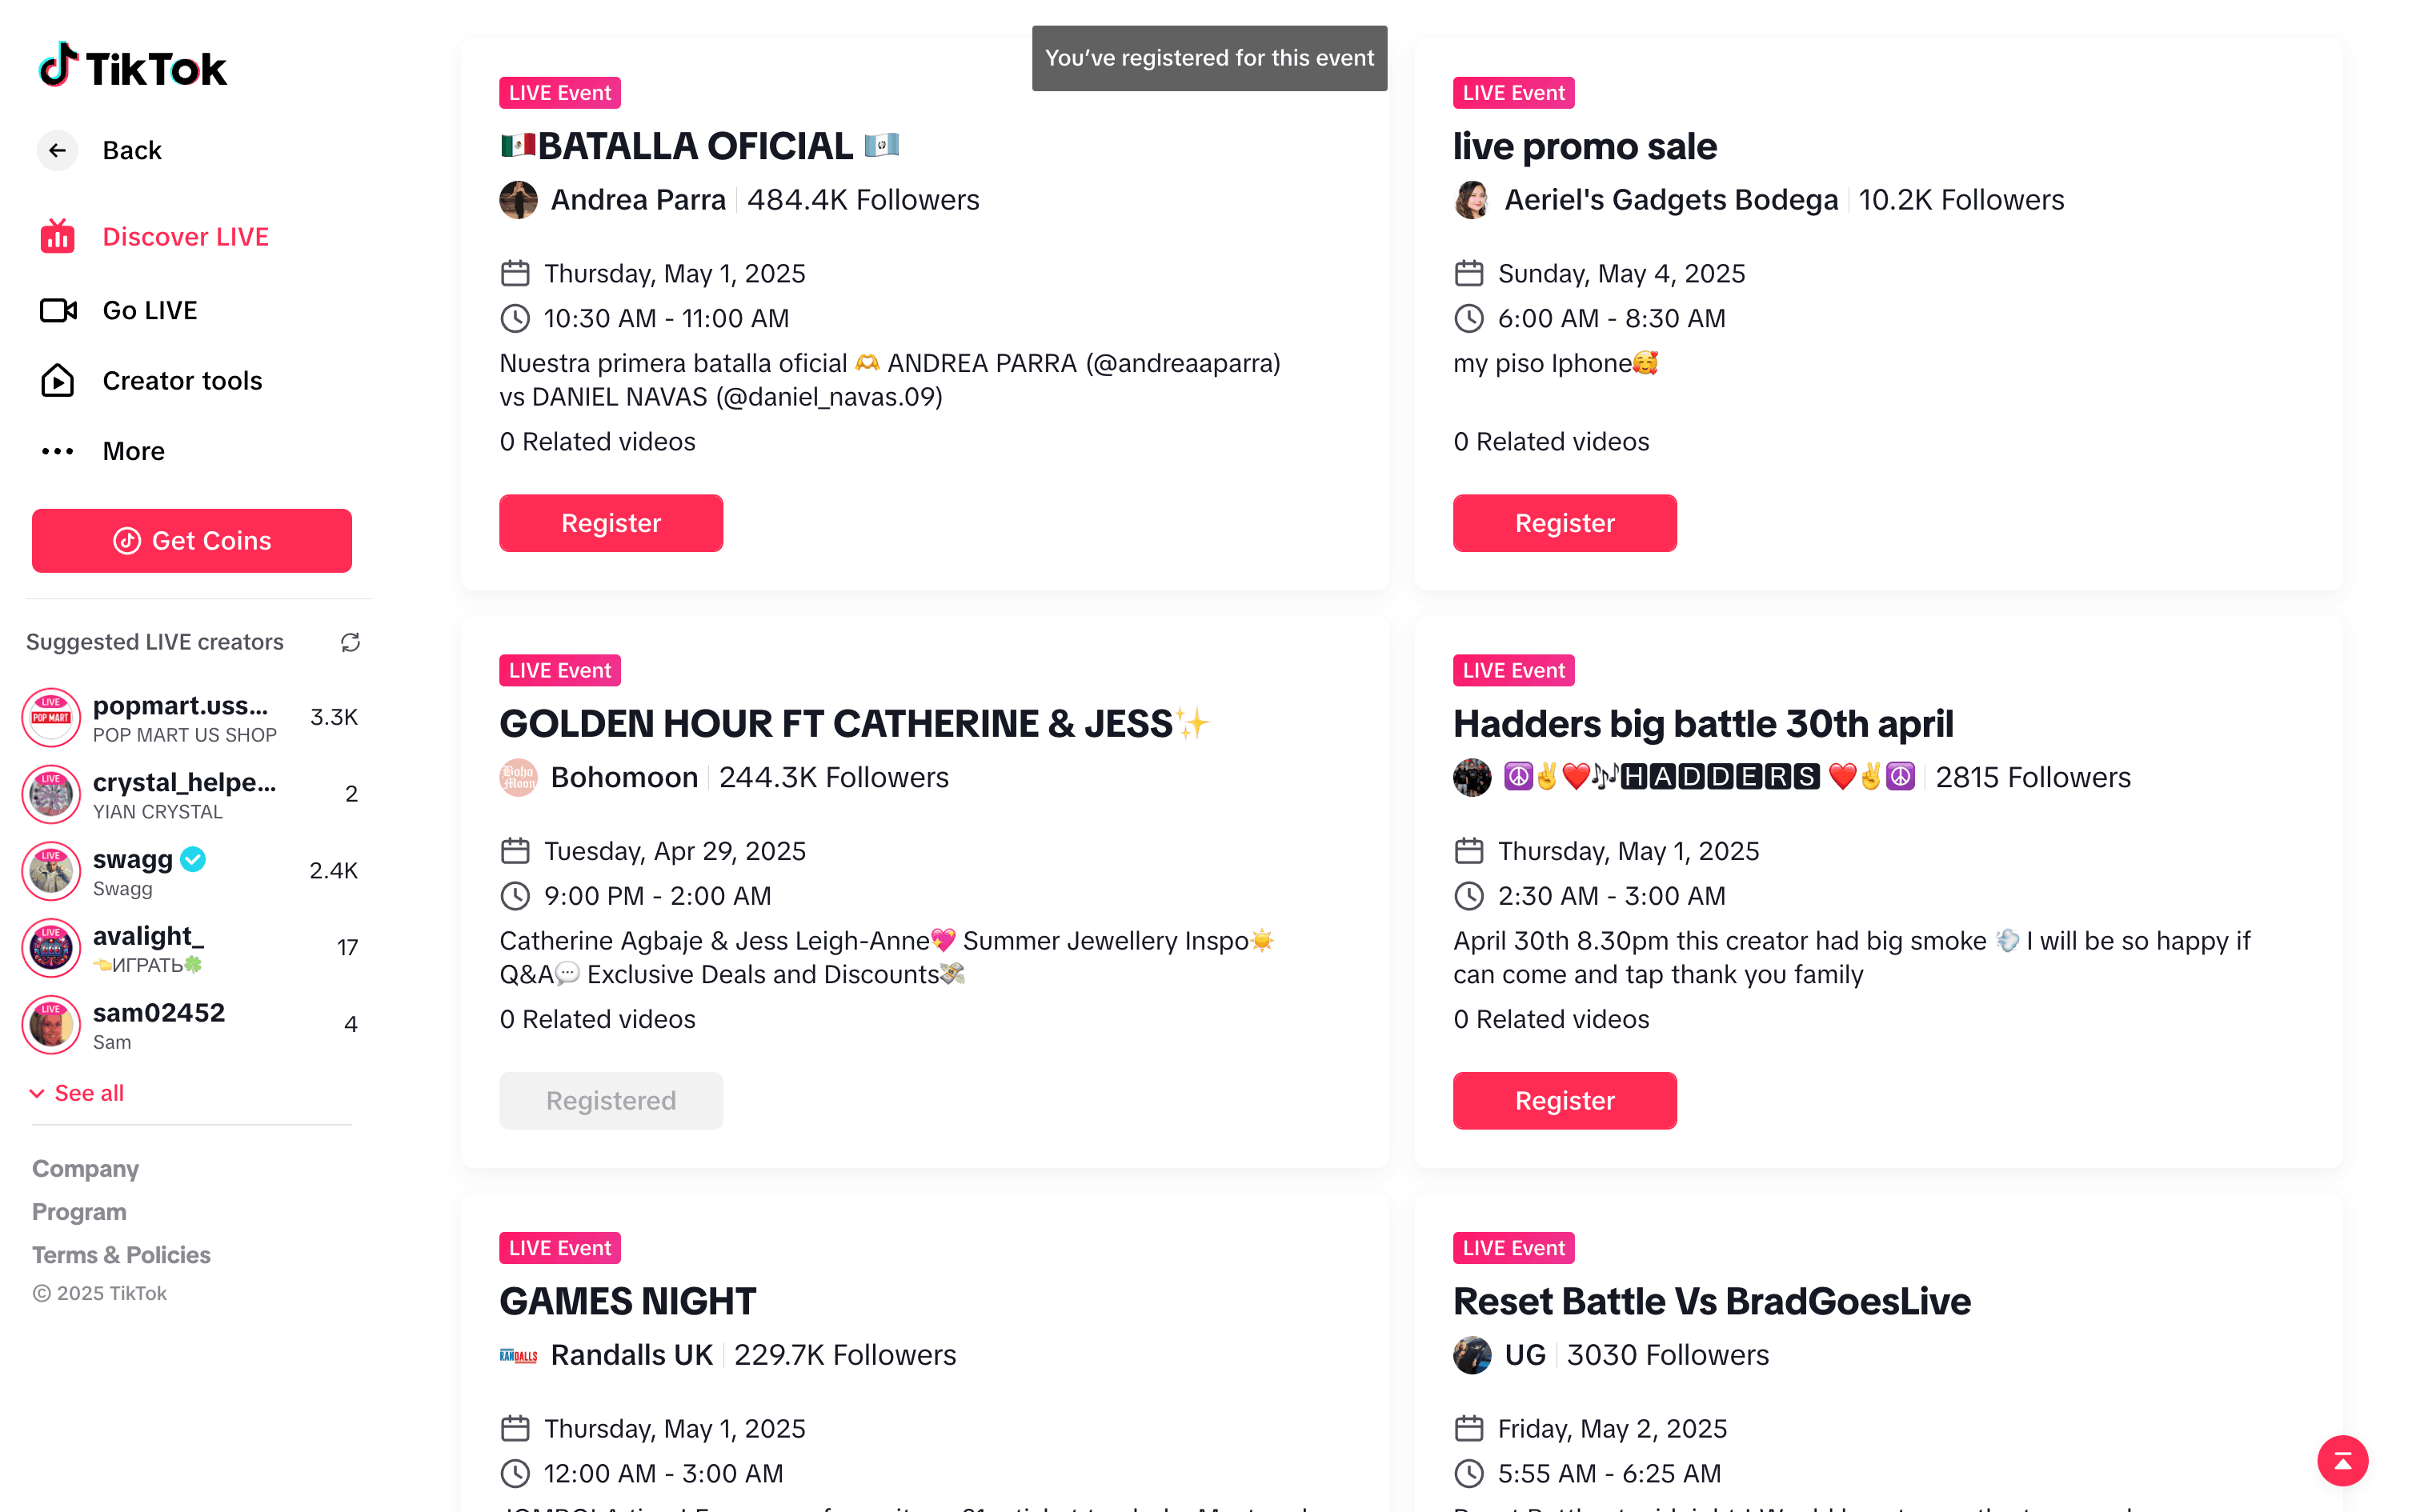Screen dimensions: 2420x1512
Task: Click the Go LIVE camera icon
Action: pyautogui.click(x=57, y=310)
